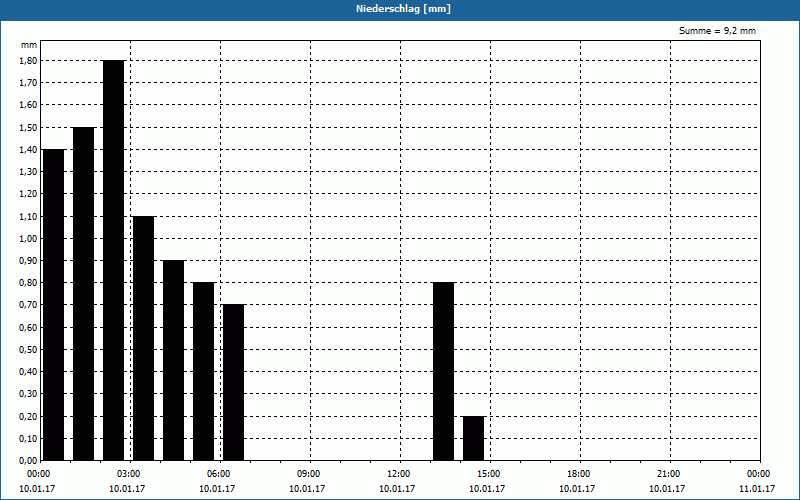This screenshot has height=500, width=800.
Task: Select the 'Summe = 9,2 mm' total label
Action: pos(717,31)
